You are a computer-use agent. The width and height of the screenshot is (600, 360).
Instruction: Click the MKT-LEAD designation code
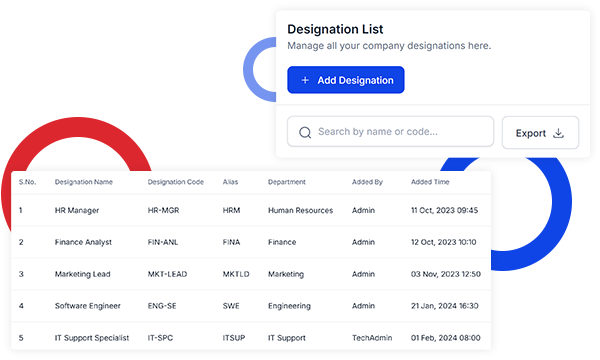click(167, 274)
